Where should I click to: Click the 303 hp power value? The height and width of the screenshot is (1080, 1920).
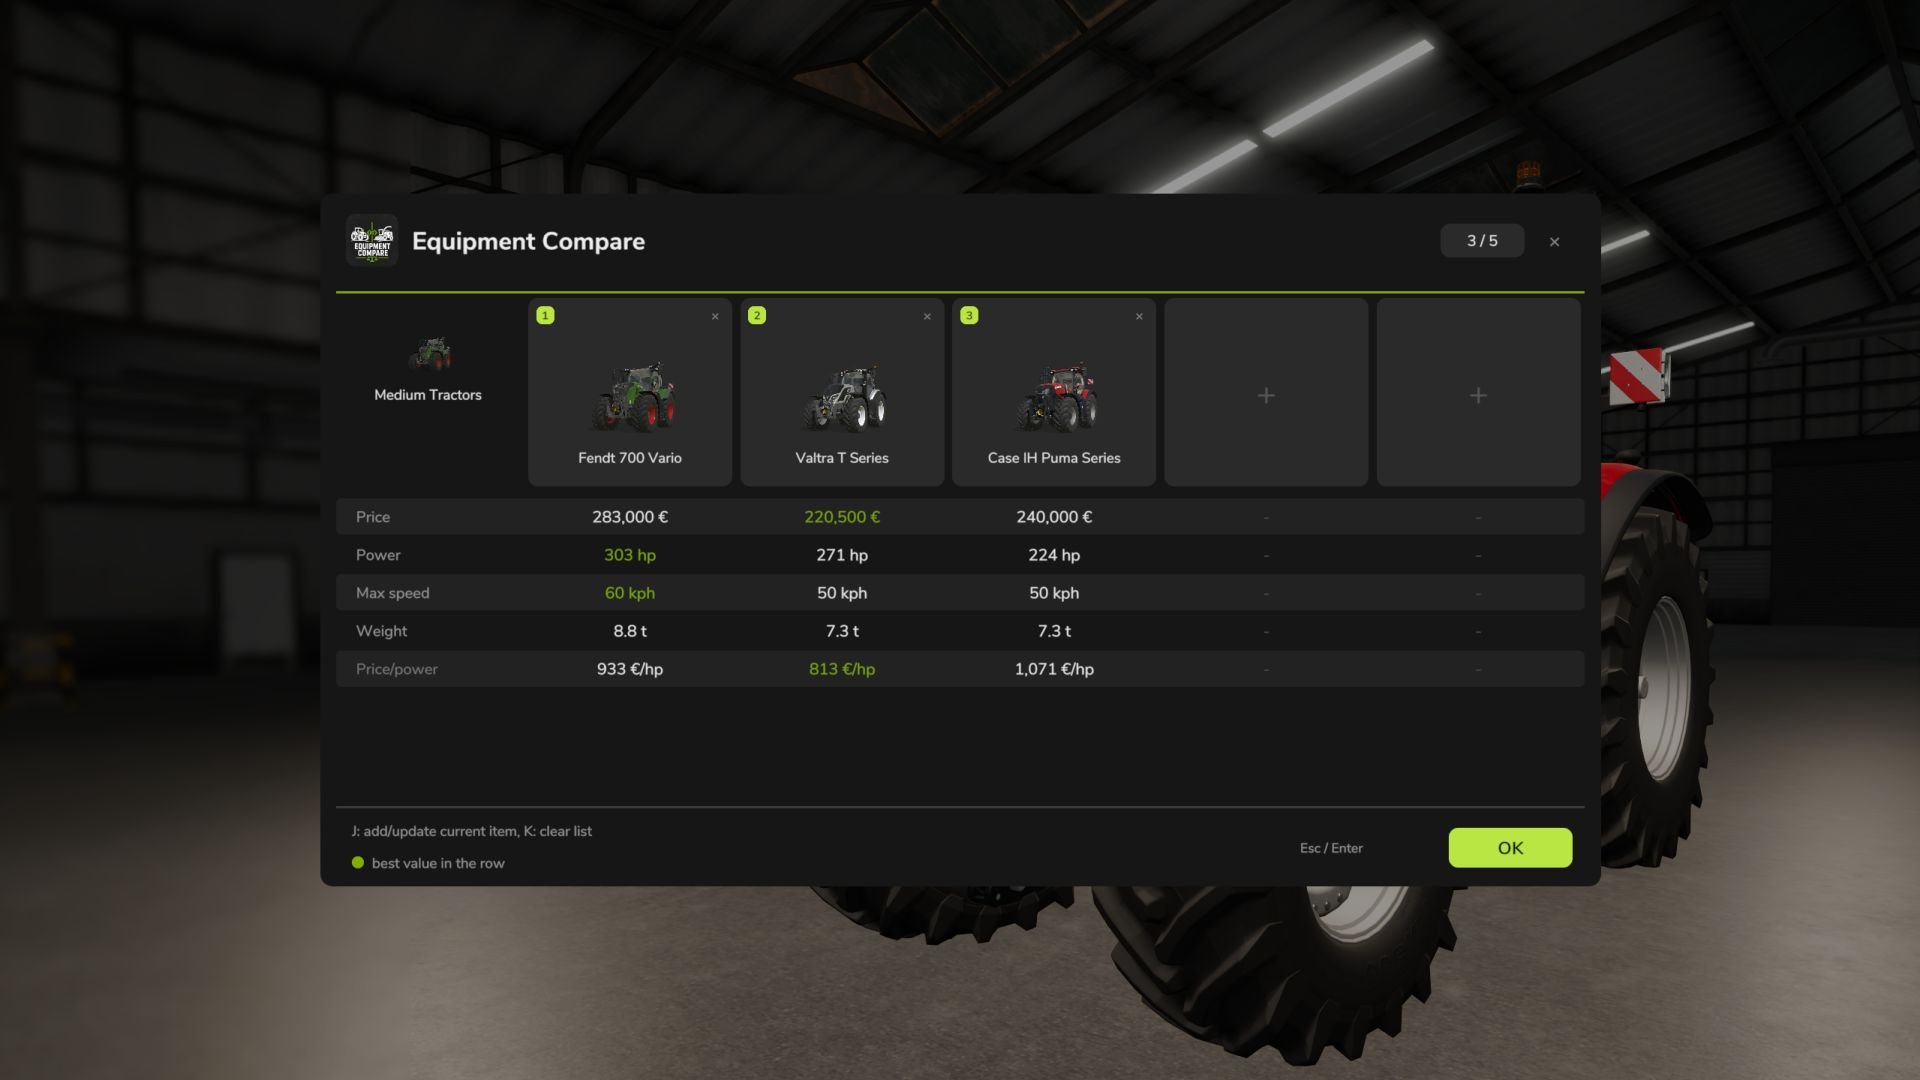[x=630, y=555]
